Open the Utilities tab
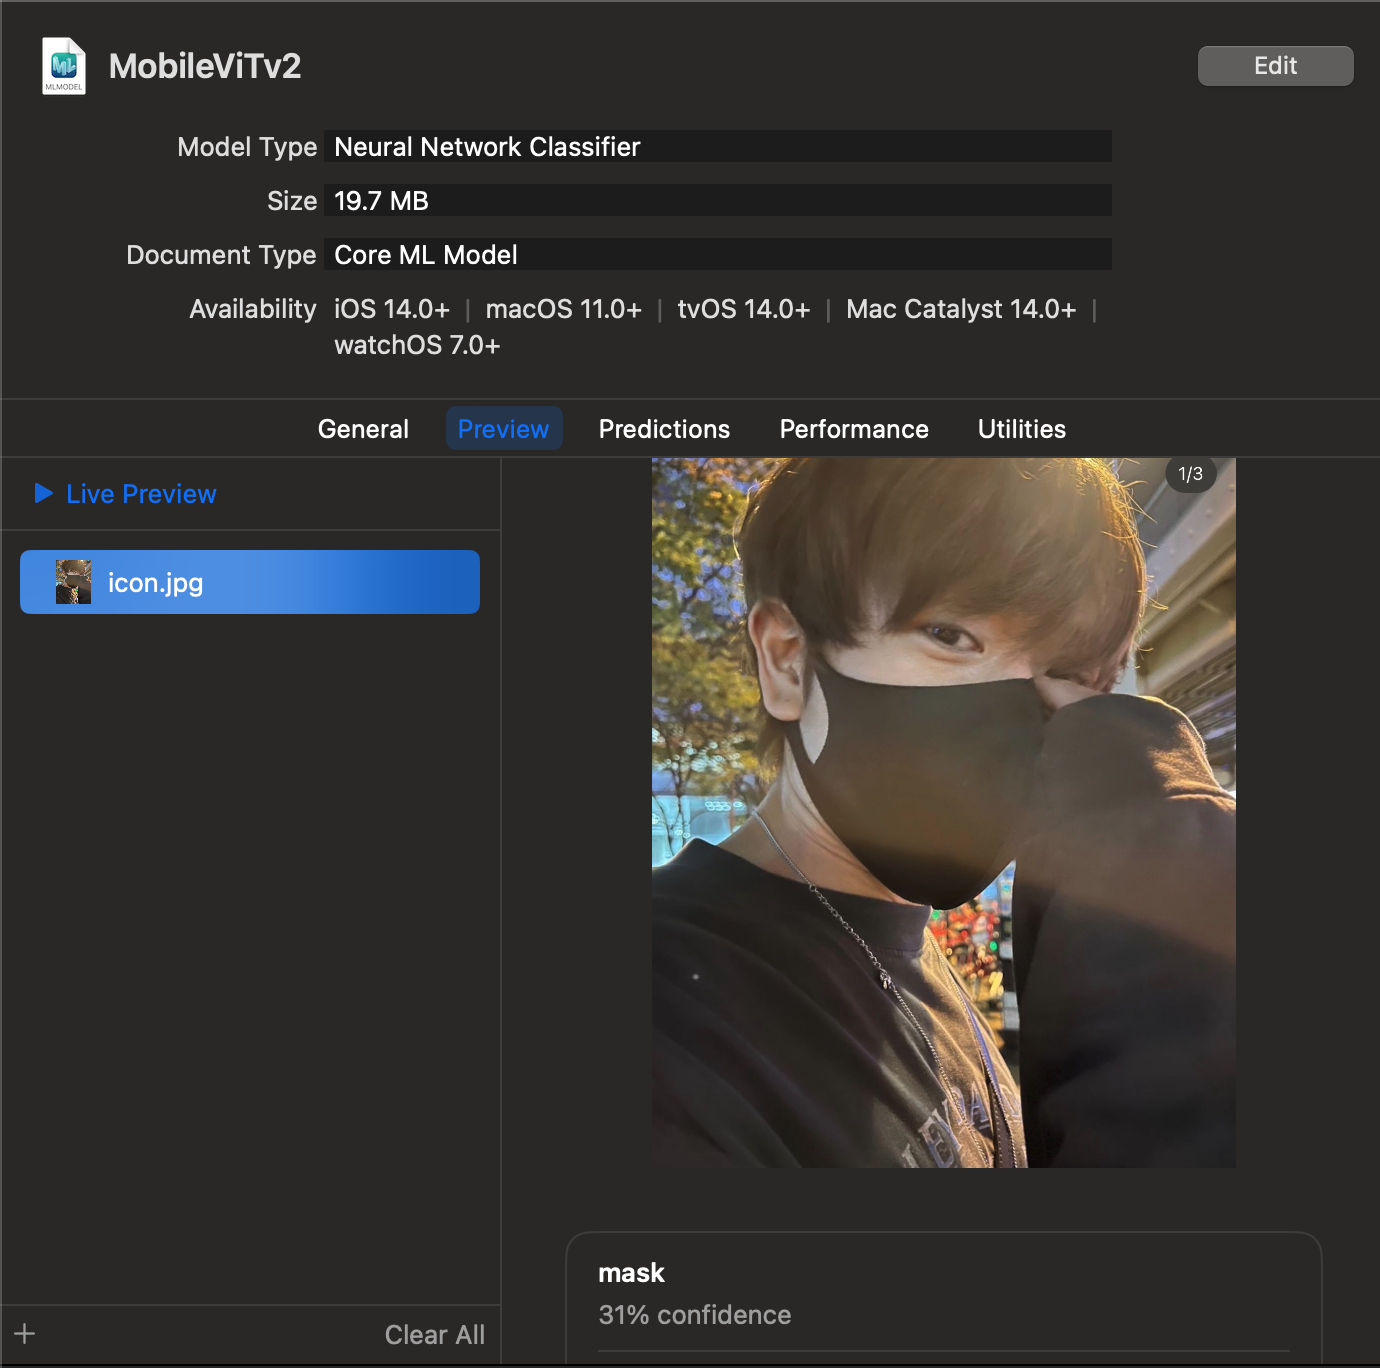Image resolution: width=1380 pixels, height=1368 pixels. 1021,429
